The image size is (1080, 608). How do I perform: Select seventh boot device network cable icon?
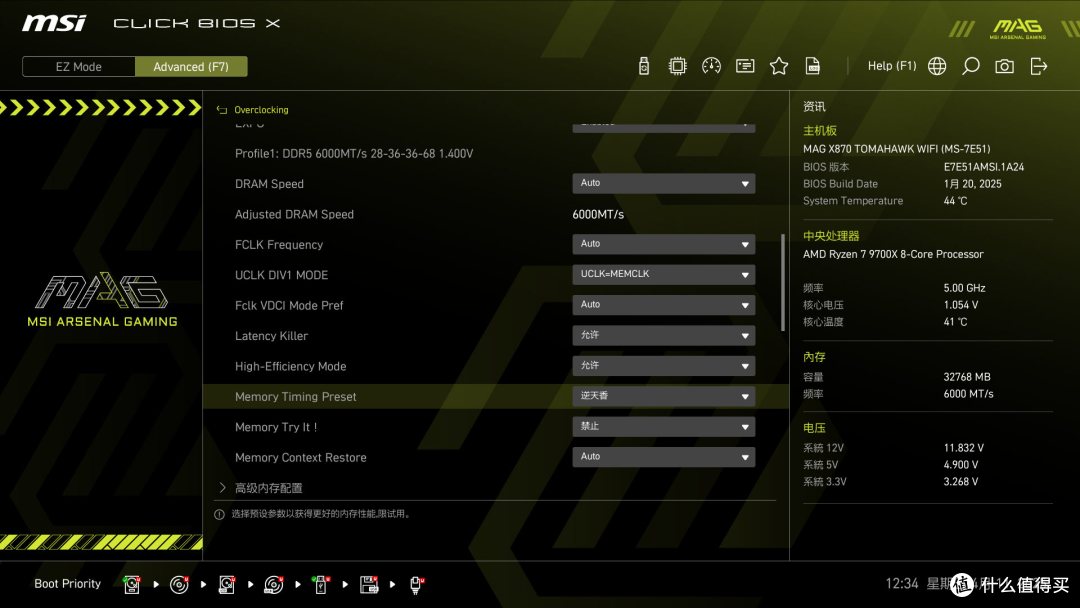point(416,585)
